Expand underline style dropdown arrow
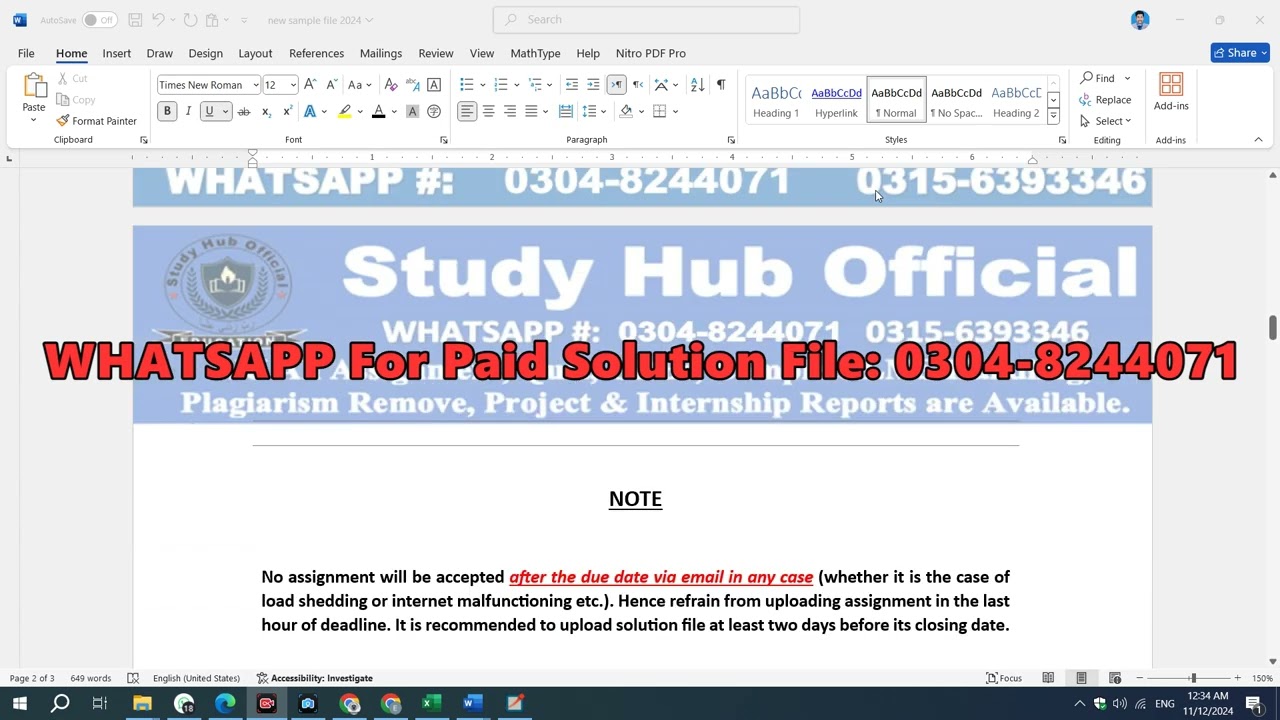 tap(225, 111)
